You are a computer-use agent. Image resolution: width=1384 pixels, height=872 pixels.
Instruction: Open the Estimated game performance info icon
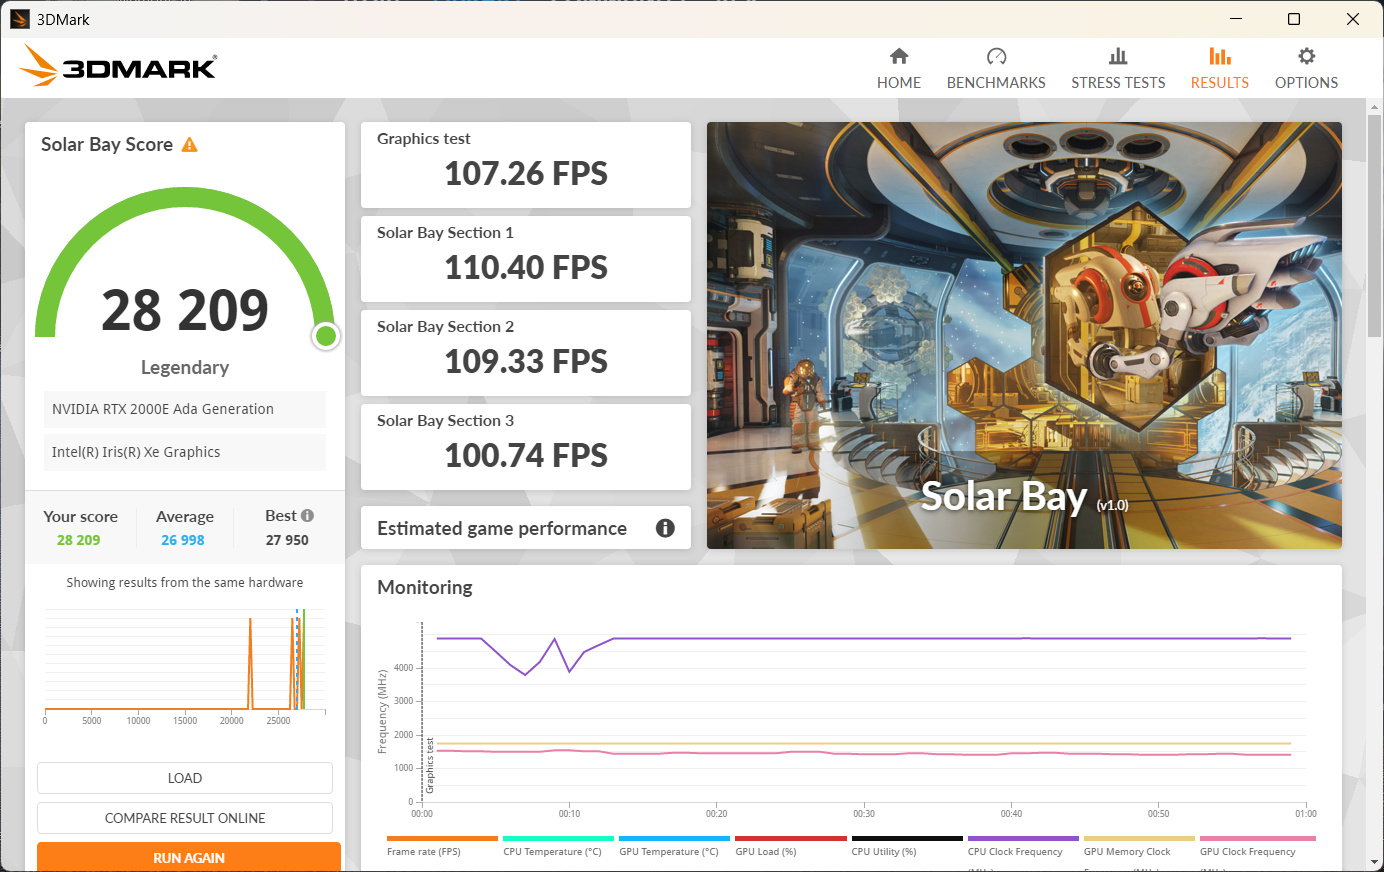pyautogui.click(x=665, y=528)
